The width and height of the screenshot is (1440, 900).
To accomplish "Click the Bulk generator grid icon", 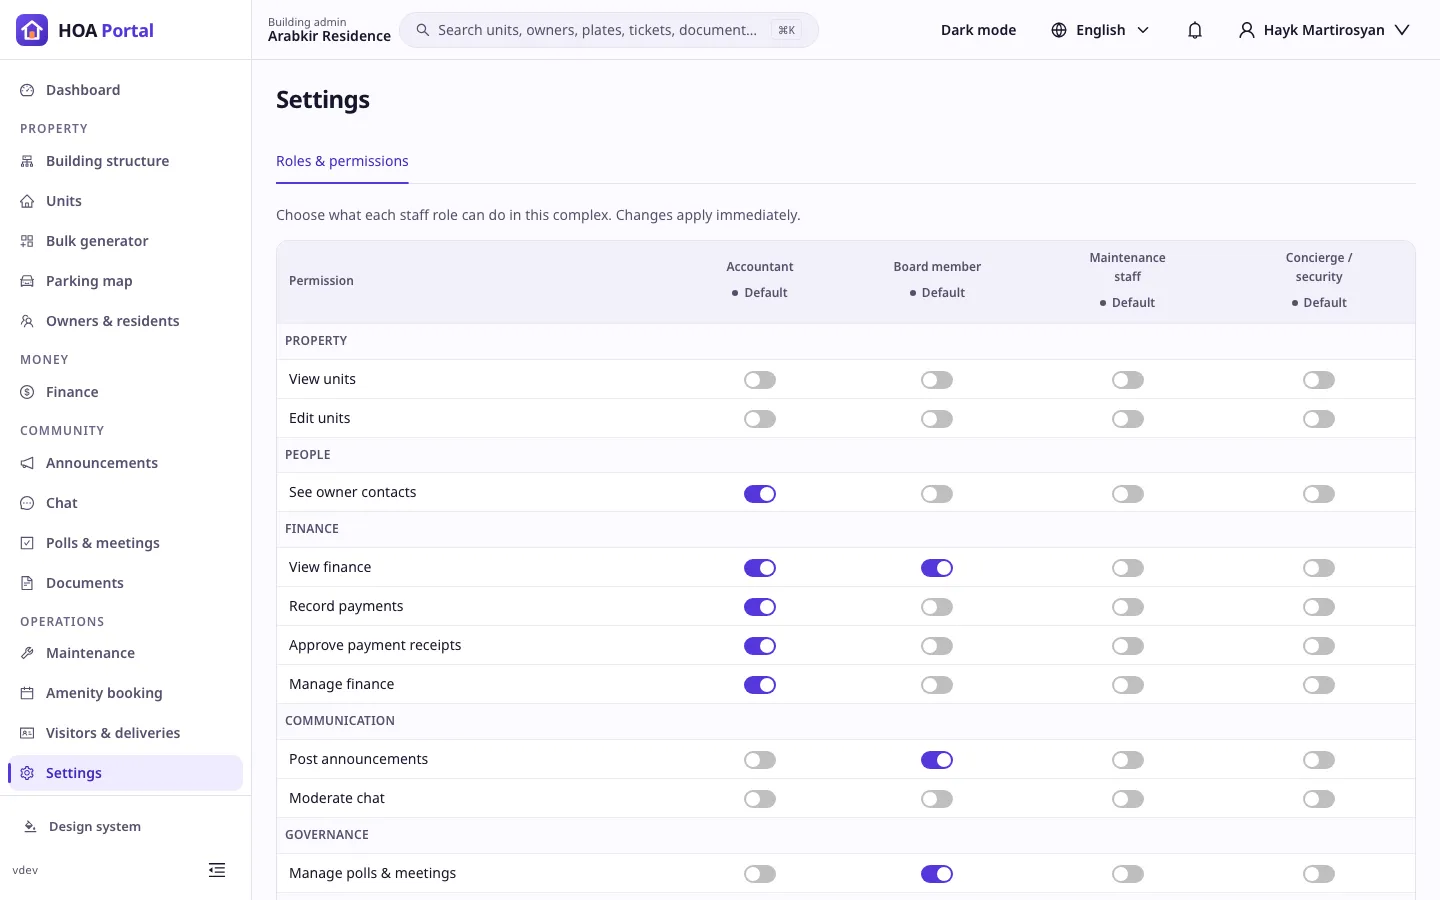I will click(27, 241).
